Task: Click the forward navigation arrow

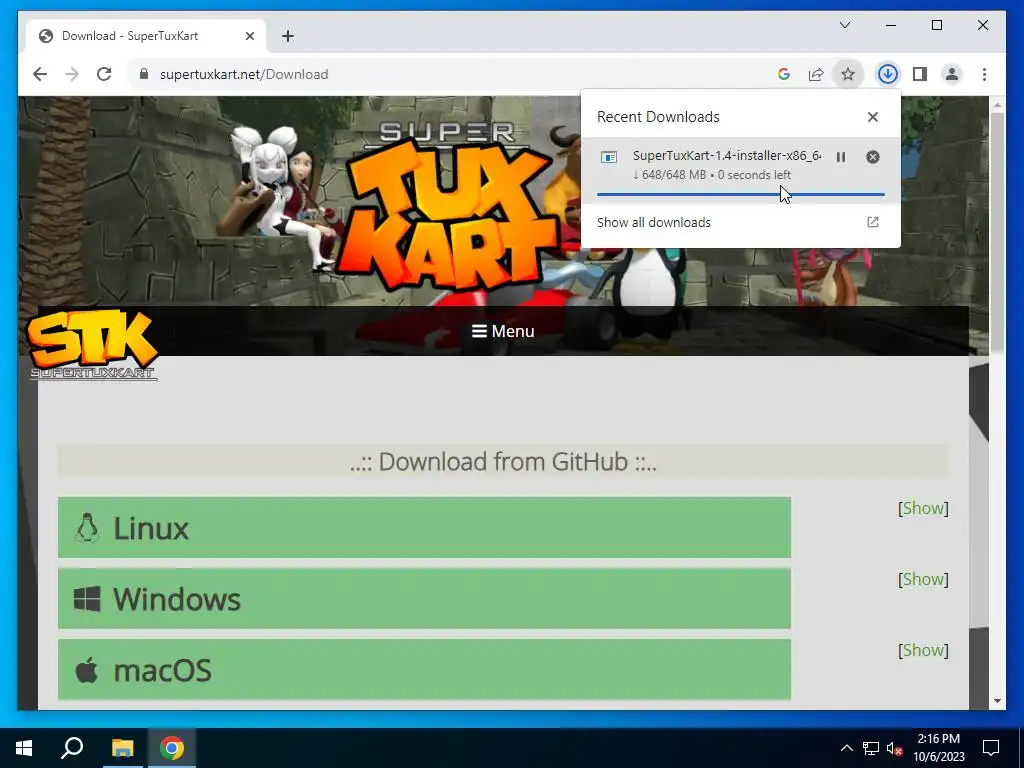Action: (72, 74)
